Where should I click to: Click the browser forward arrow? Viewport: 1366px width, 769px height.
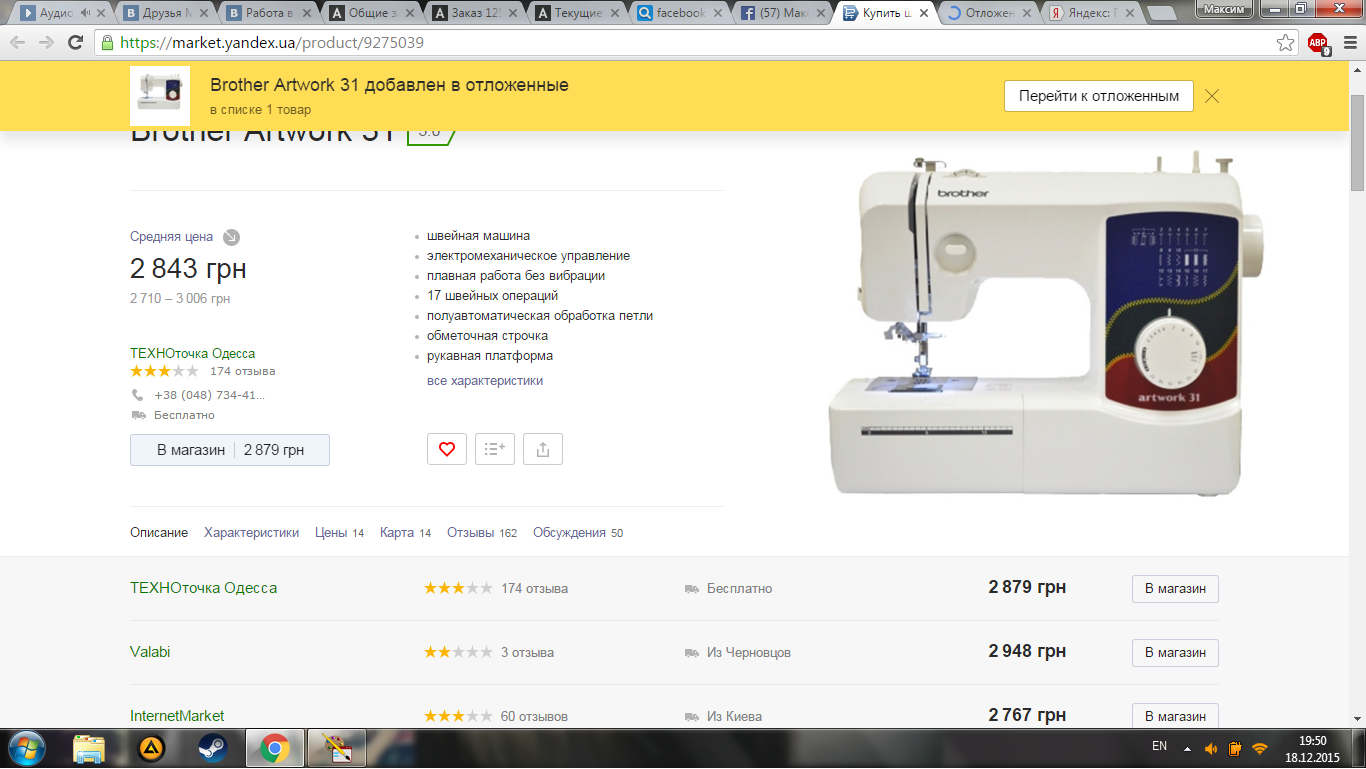pyautogui.click(x=46, y=43)
